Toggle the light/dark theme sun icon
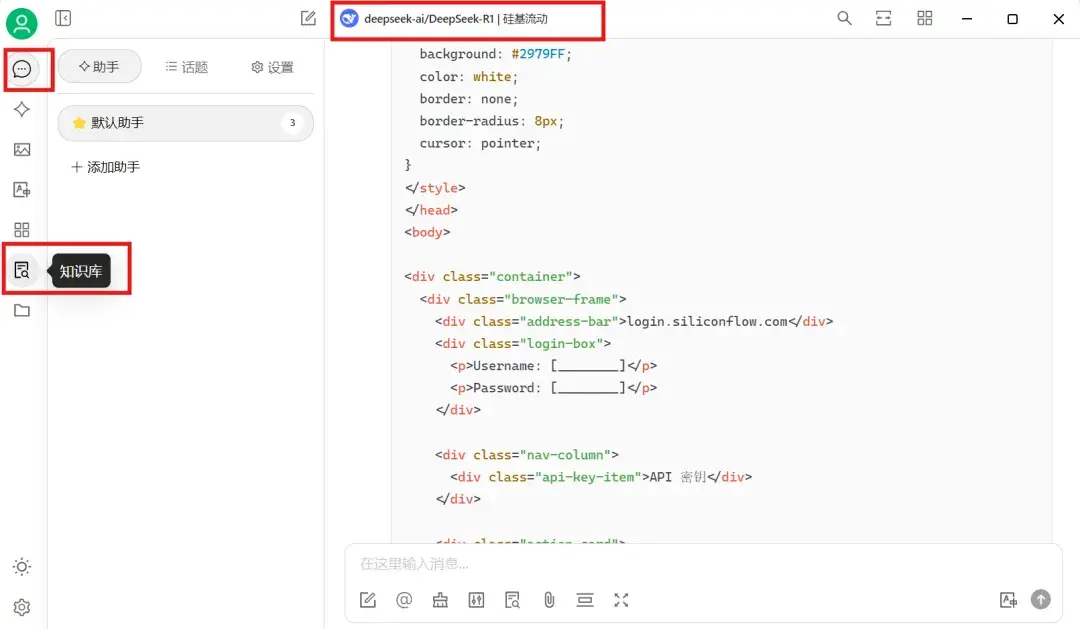The height and width of the screenshot is (629, 1080). tap(22, 566)
